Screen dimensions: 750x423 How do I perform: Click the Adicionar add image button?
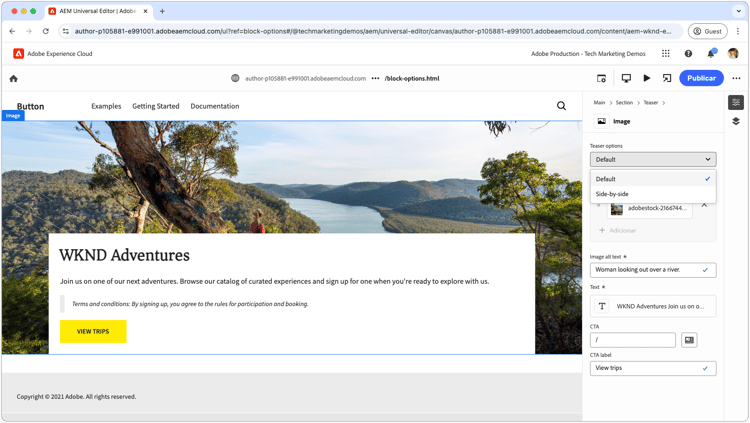618,230
